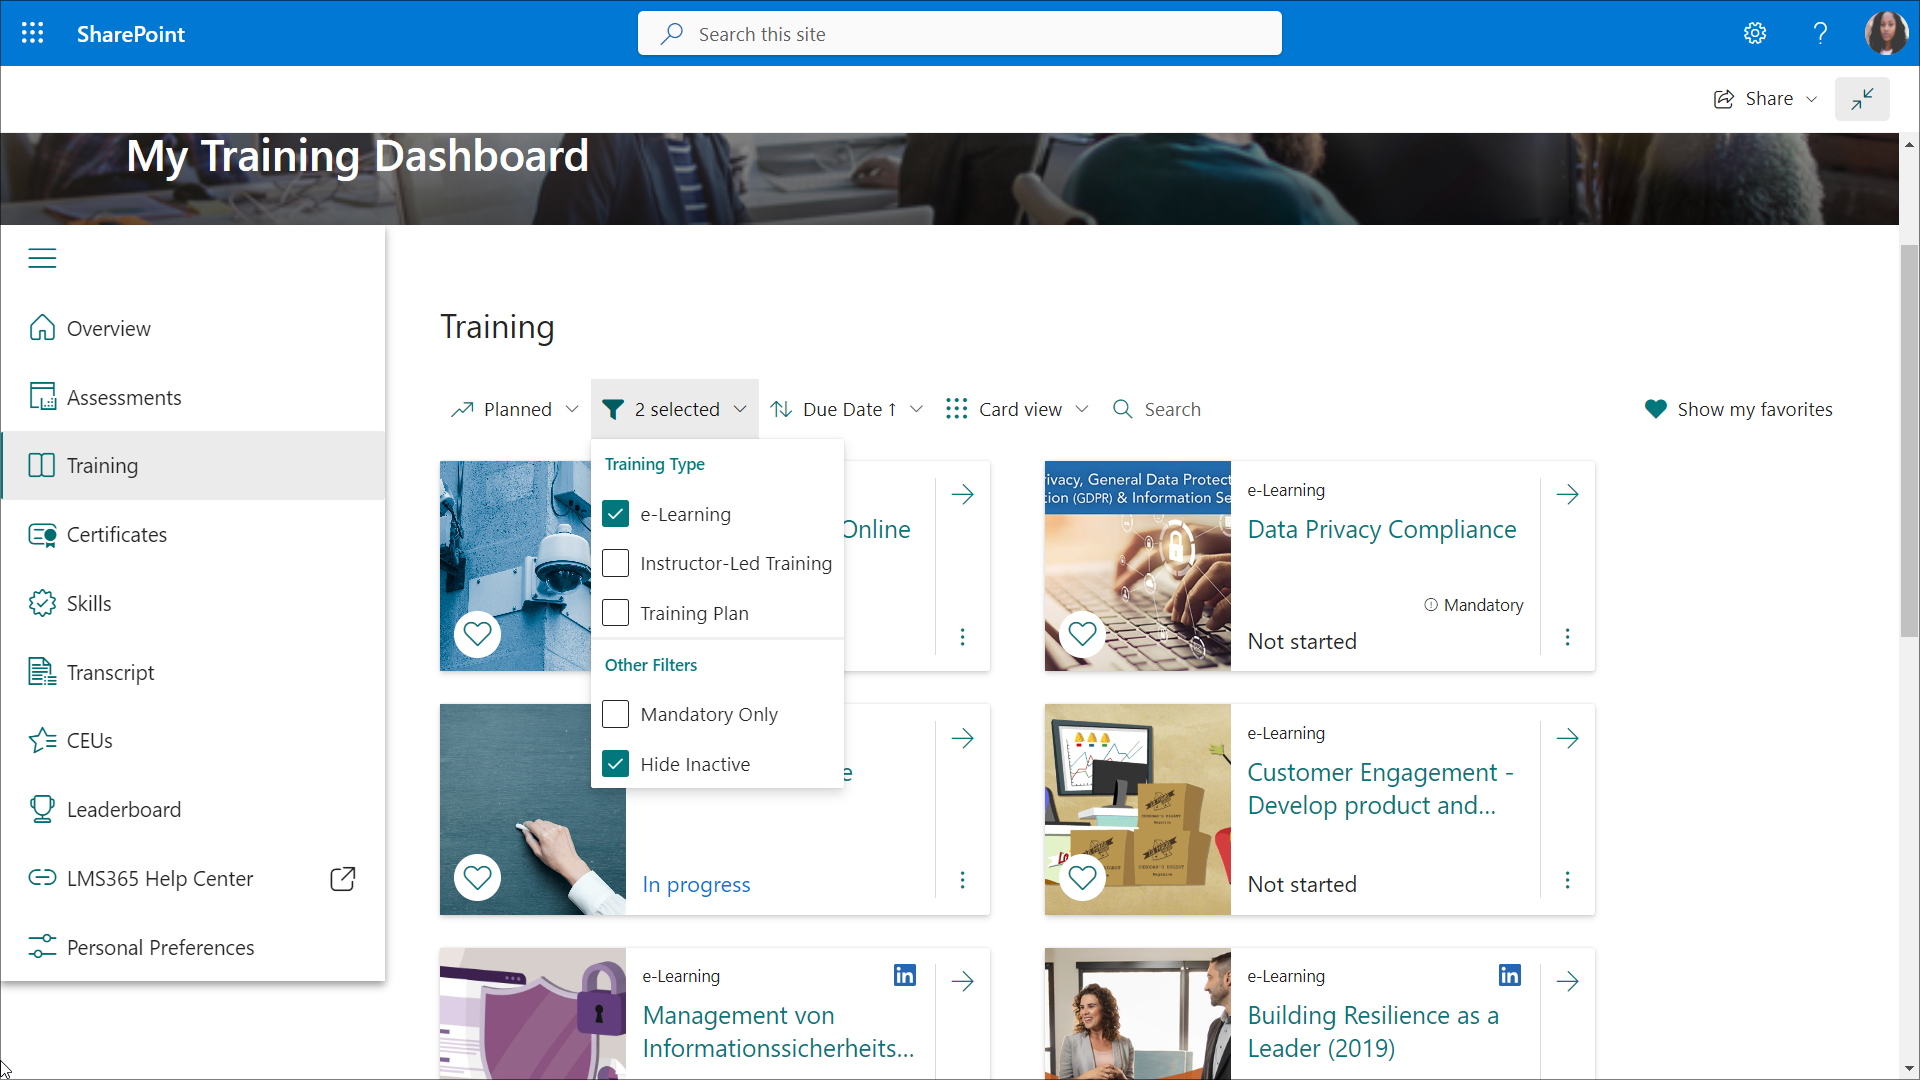Open more options for Customer Engagement card
1920x1080 pixels.
(x=1567, y=880)
